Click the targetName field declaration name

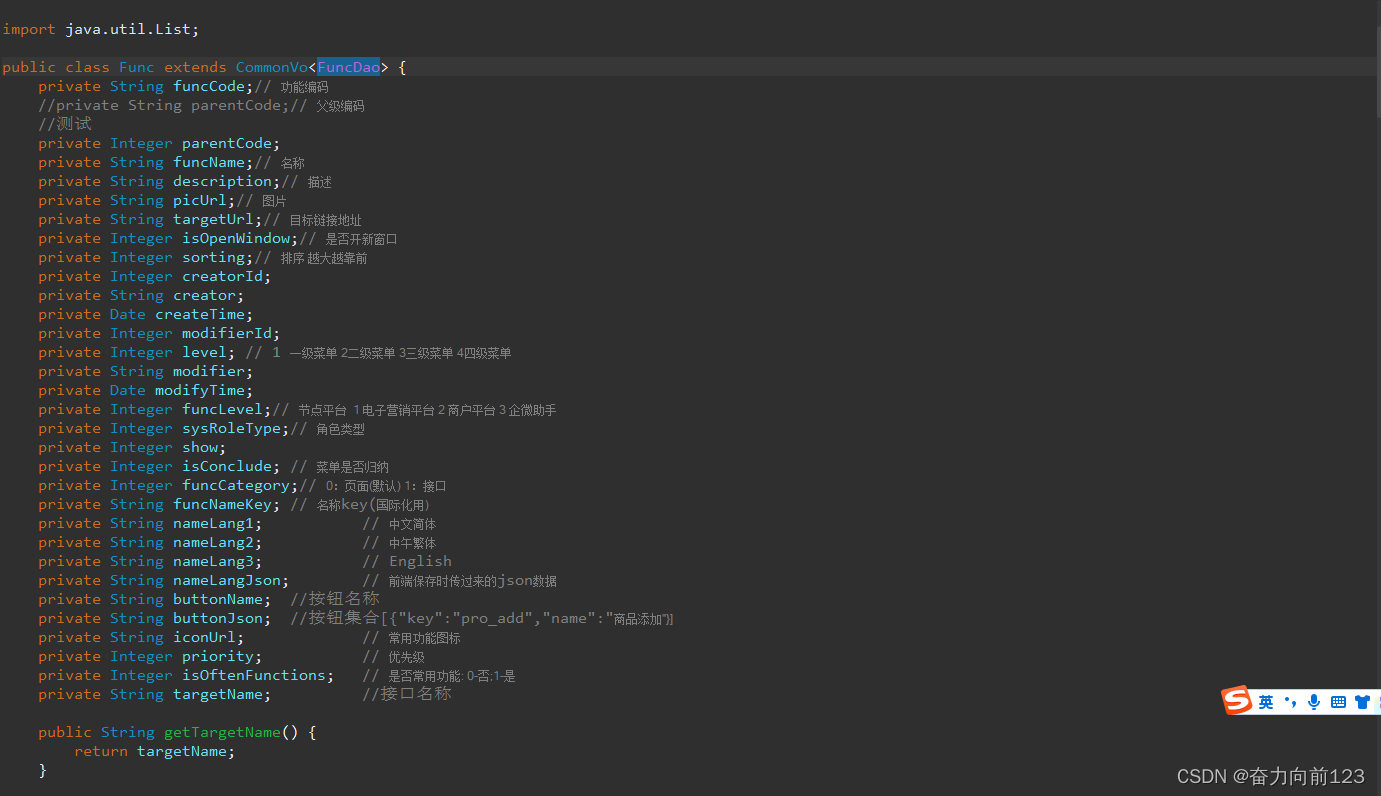218,694
